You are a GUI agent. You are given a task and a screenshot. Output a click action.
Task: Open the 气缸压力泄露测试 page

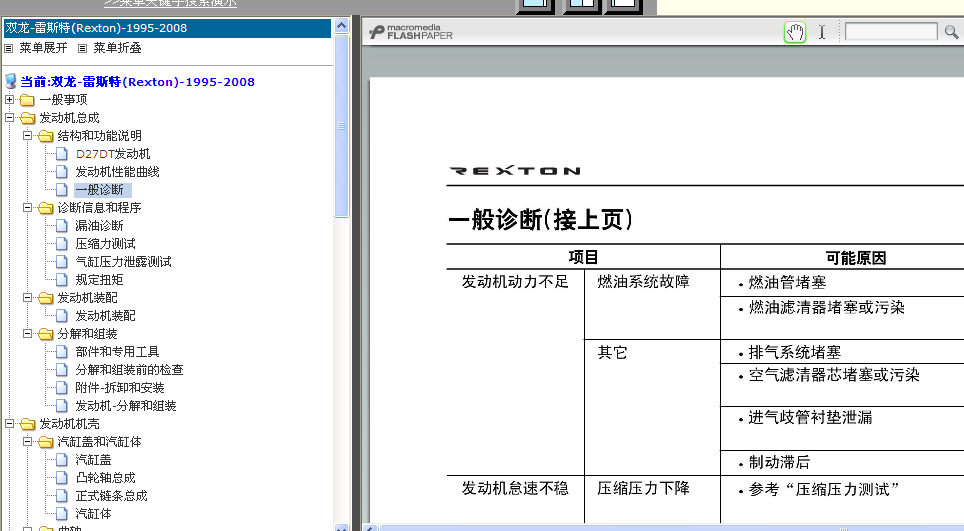coord(123,262)
